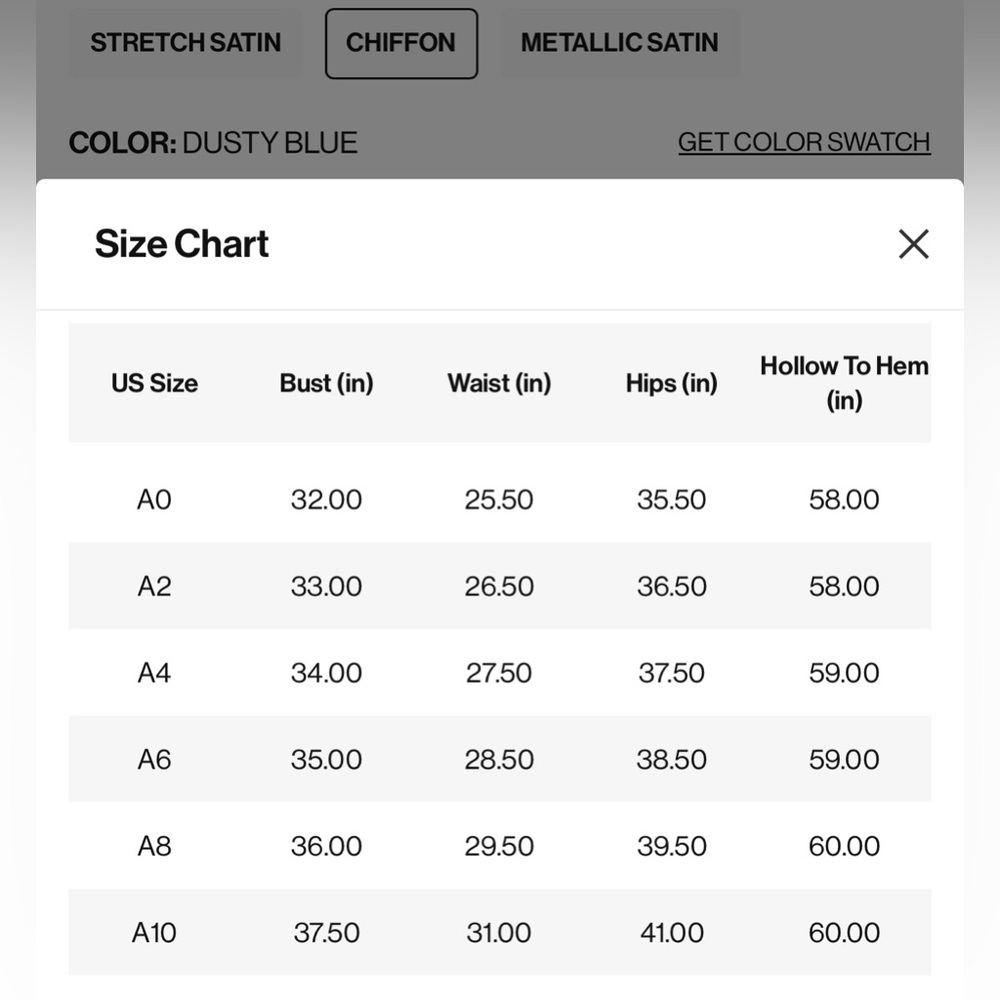The height and width of the screenshot is (1000, 1000).
Task: Choose the Metallic Satin fabric option
Action: [620, 43]
